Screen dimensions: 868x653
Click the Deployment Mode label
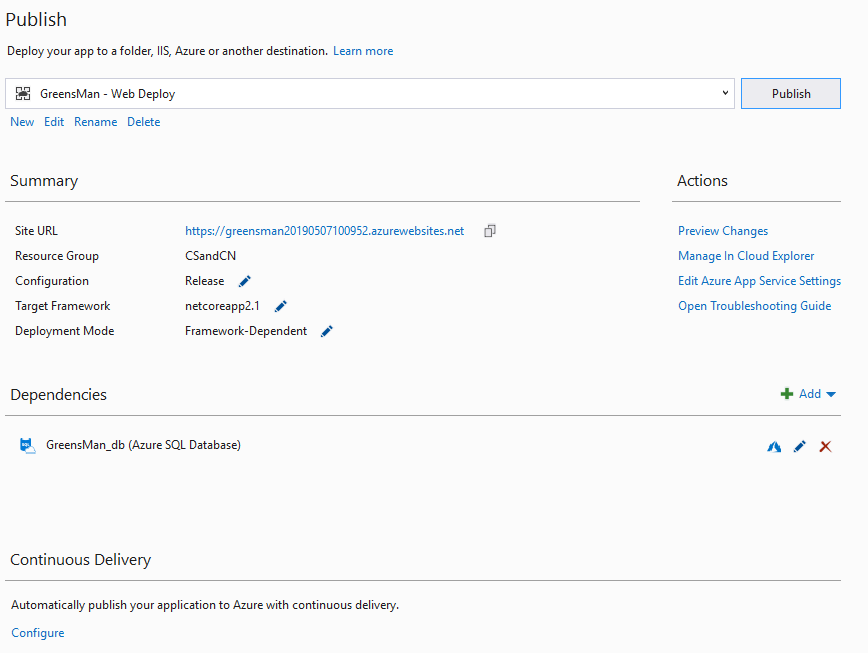pyautogui.click(x=65, y=330)
